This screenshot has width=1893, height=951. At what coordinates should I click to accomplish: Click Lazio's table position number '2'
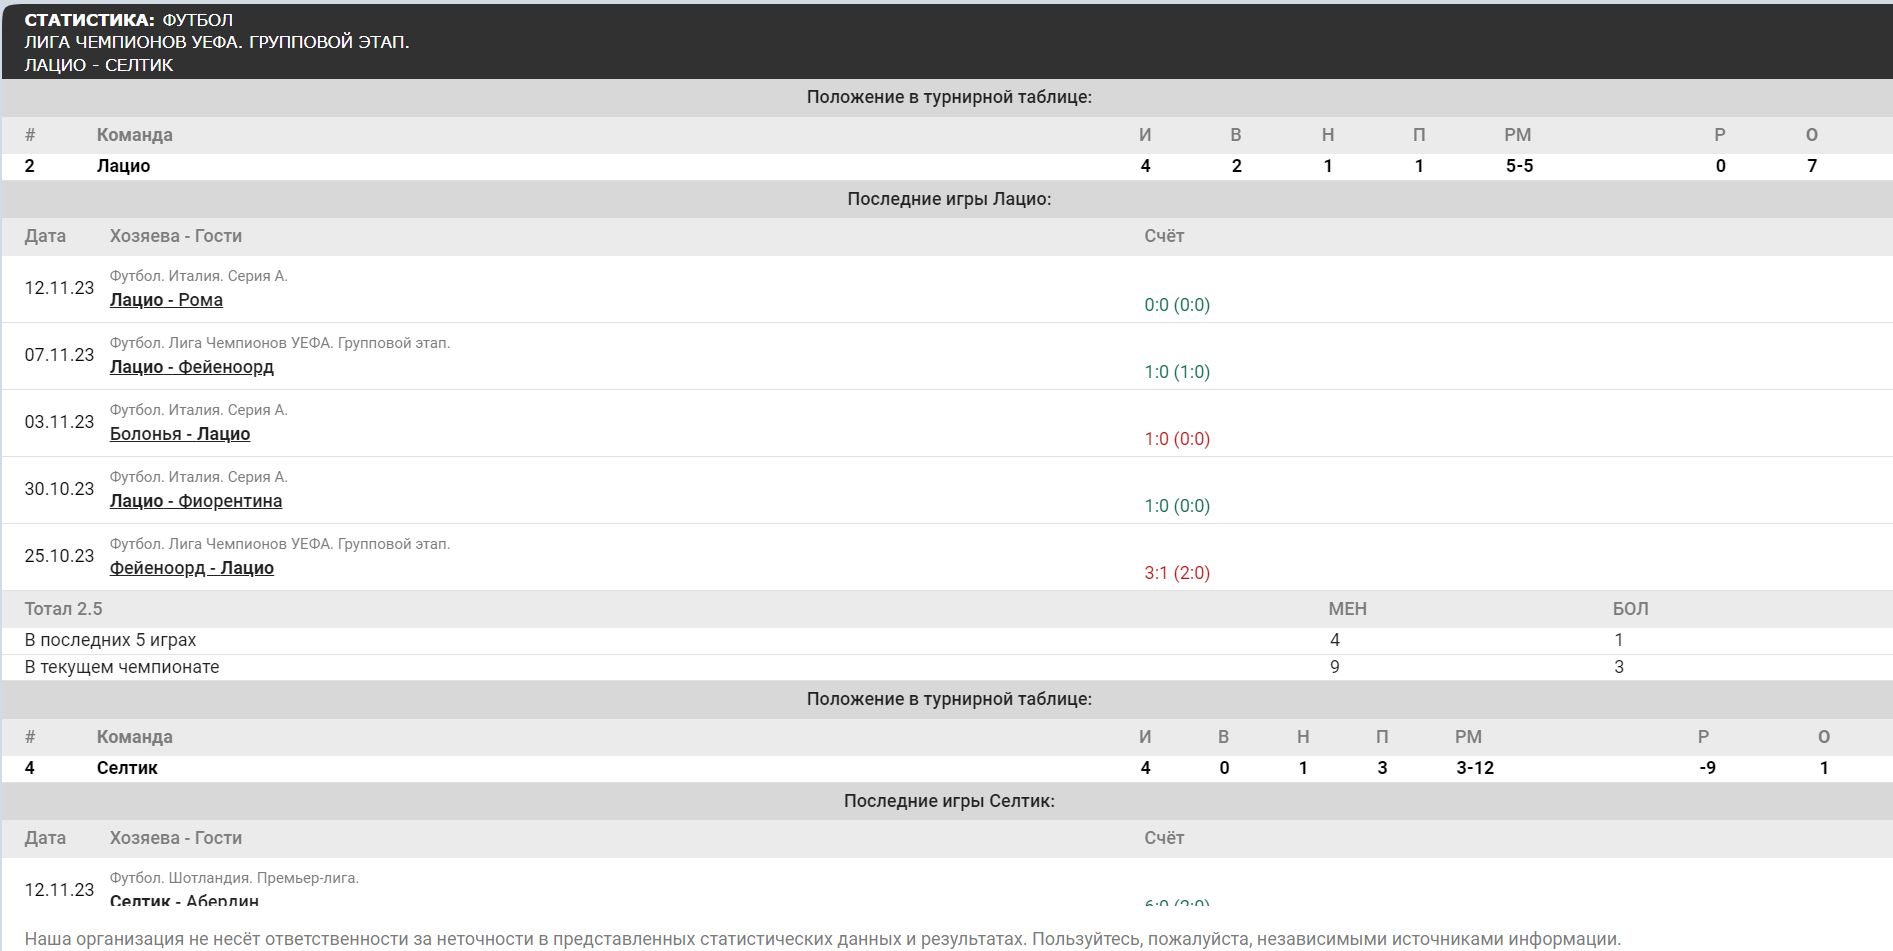click(x=30, y=166)
